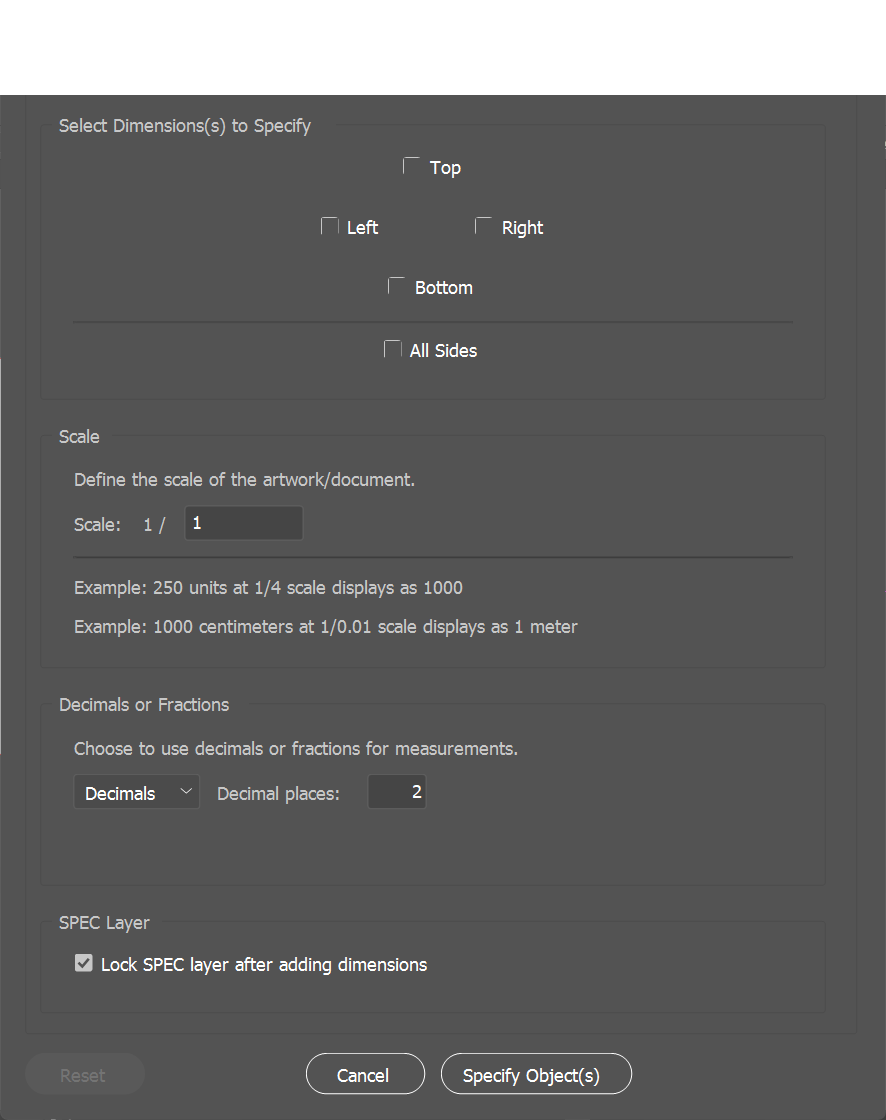Click the Scale section header
The width and height of the screenshot is (886, 1120).
pyautogui.click(x=78, y=436)
